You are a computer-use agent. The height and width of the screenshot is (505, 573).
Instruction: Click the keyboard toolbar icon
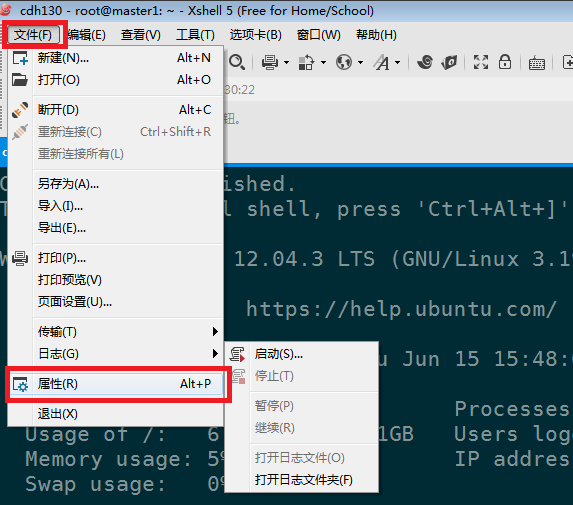(x=537, y=64)
